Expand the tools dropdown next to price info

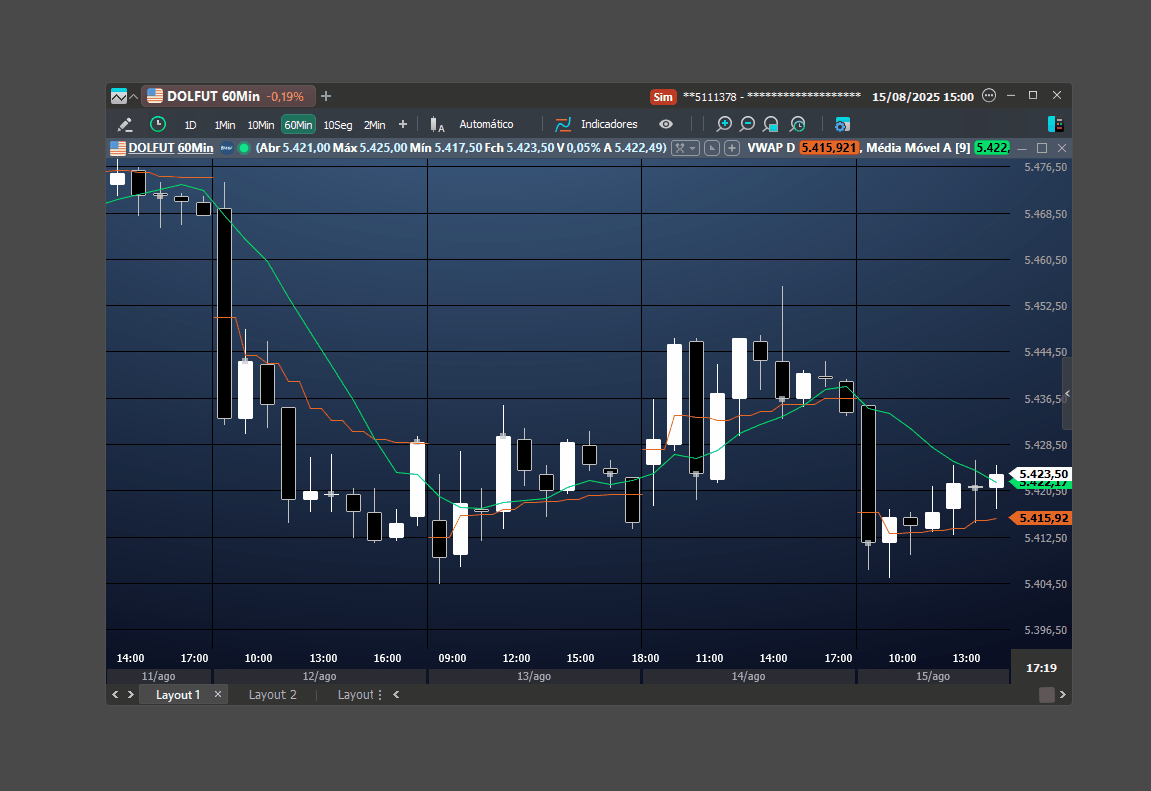click(x=686, y=148)
